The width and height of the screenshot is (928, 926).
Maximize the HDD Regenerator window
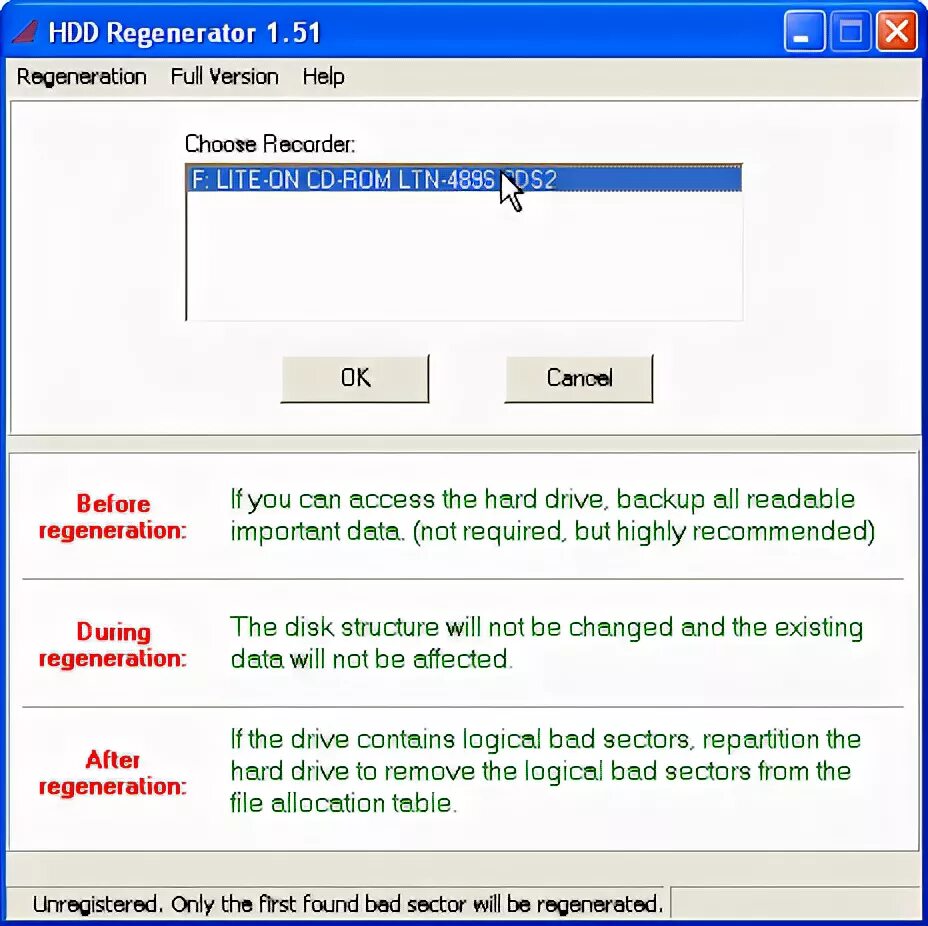850,31
